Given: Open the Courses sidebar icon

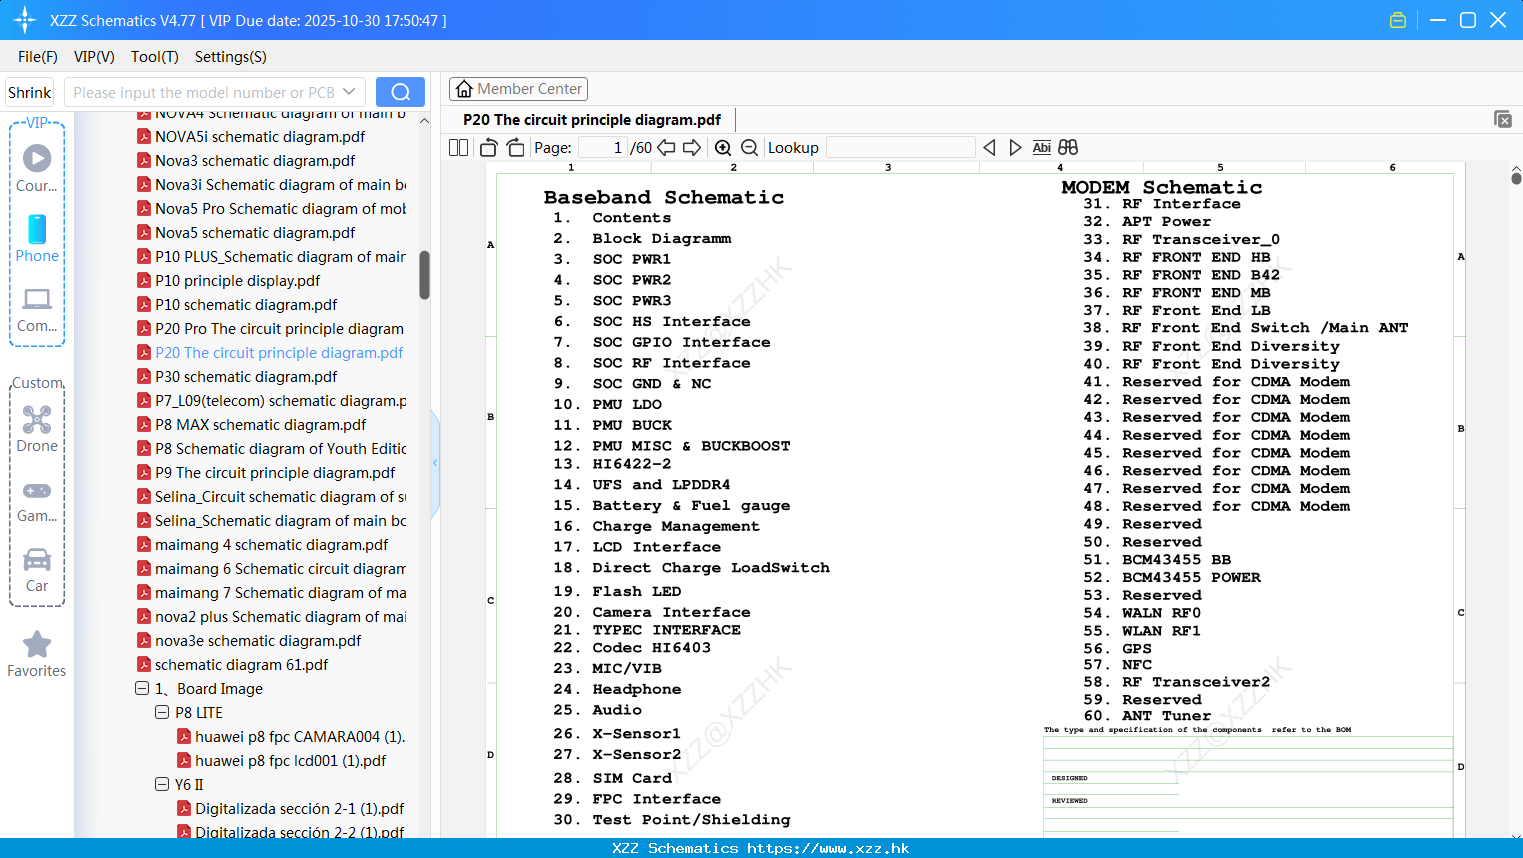Looking at the screenshot, I should coord(37,168).
